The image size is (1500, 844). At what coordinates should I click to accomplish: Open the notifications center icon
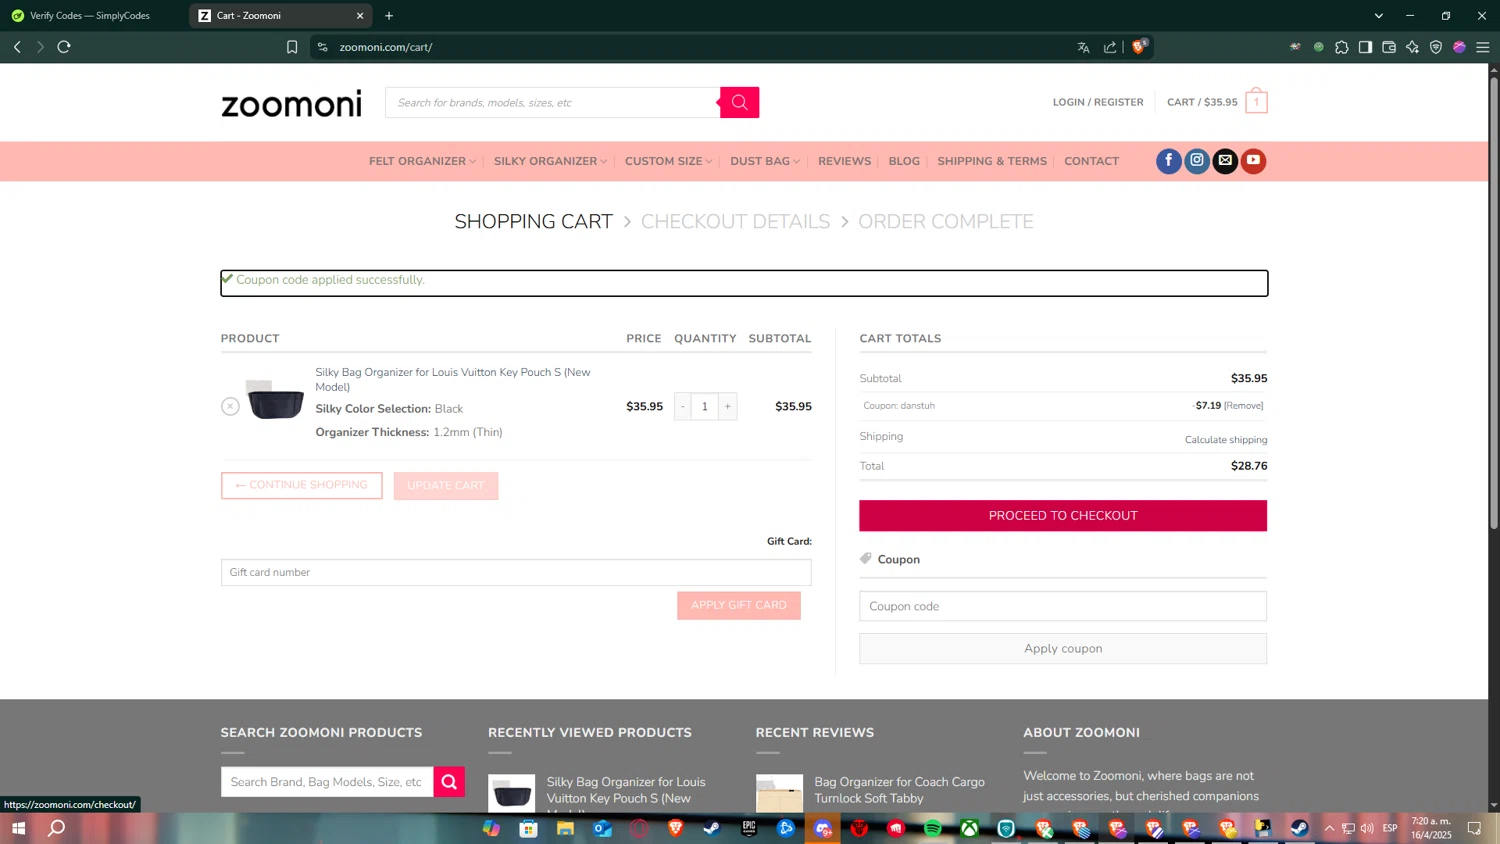[1474, 828]
